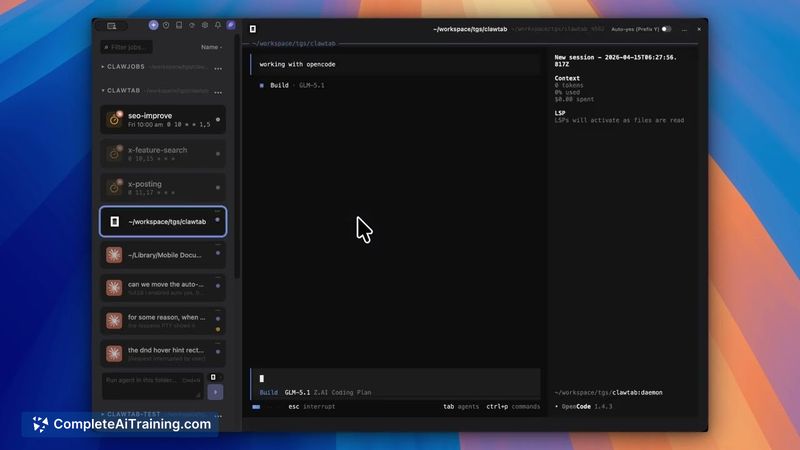
Task: Click the ~/Library/Mobile Docu... Claude icon
Action: [114, 255]
